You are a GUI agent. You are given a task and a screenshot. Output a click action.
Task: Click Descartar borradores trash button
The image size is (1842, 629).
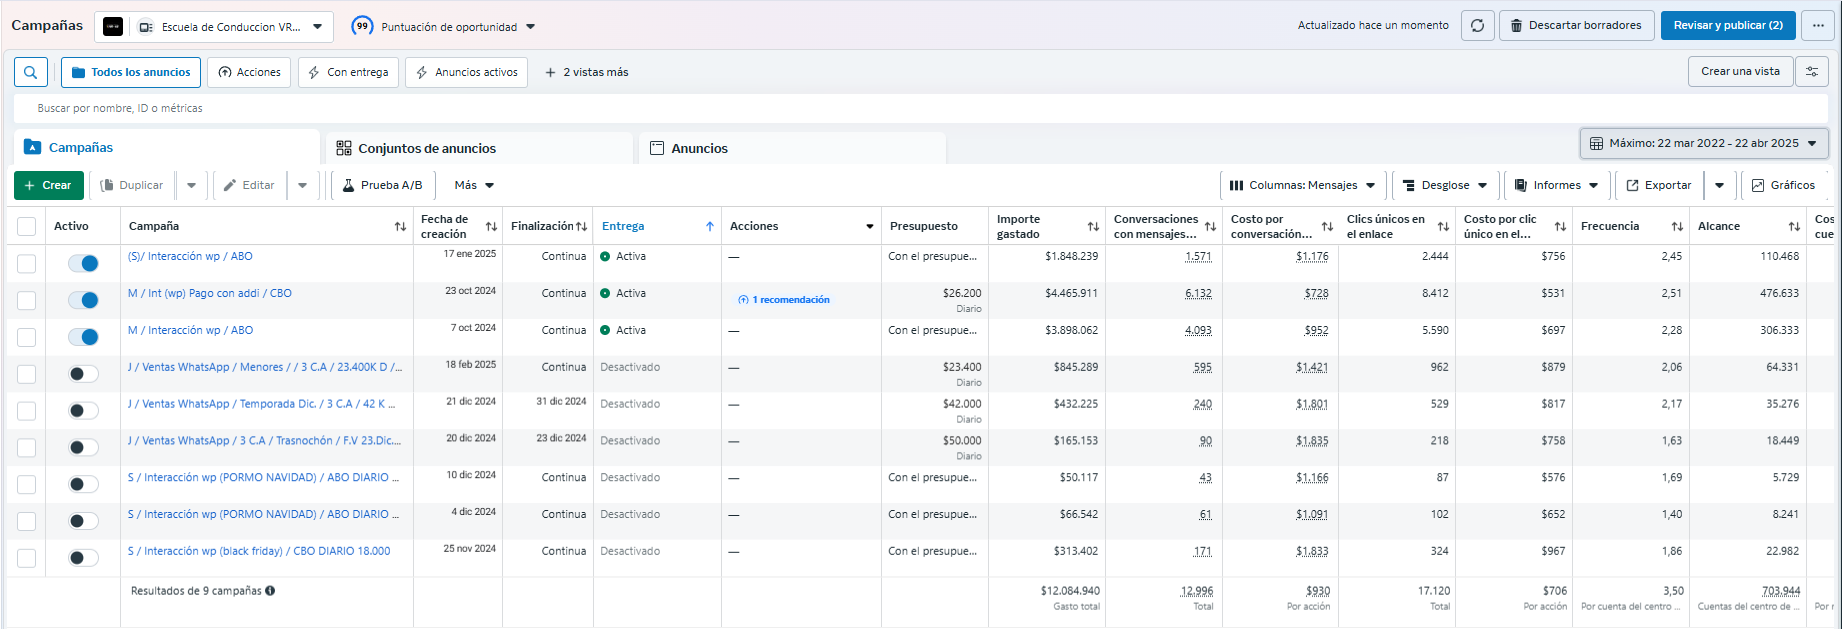click(x=1575, y=26)
